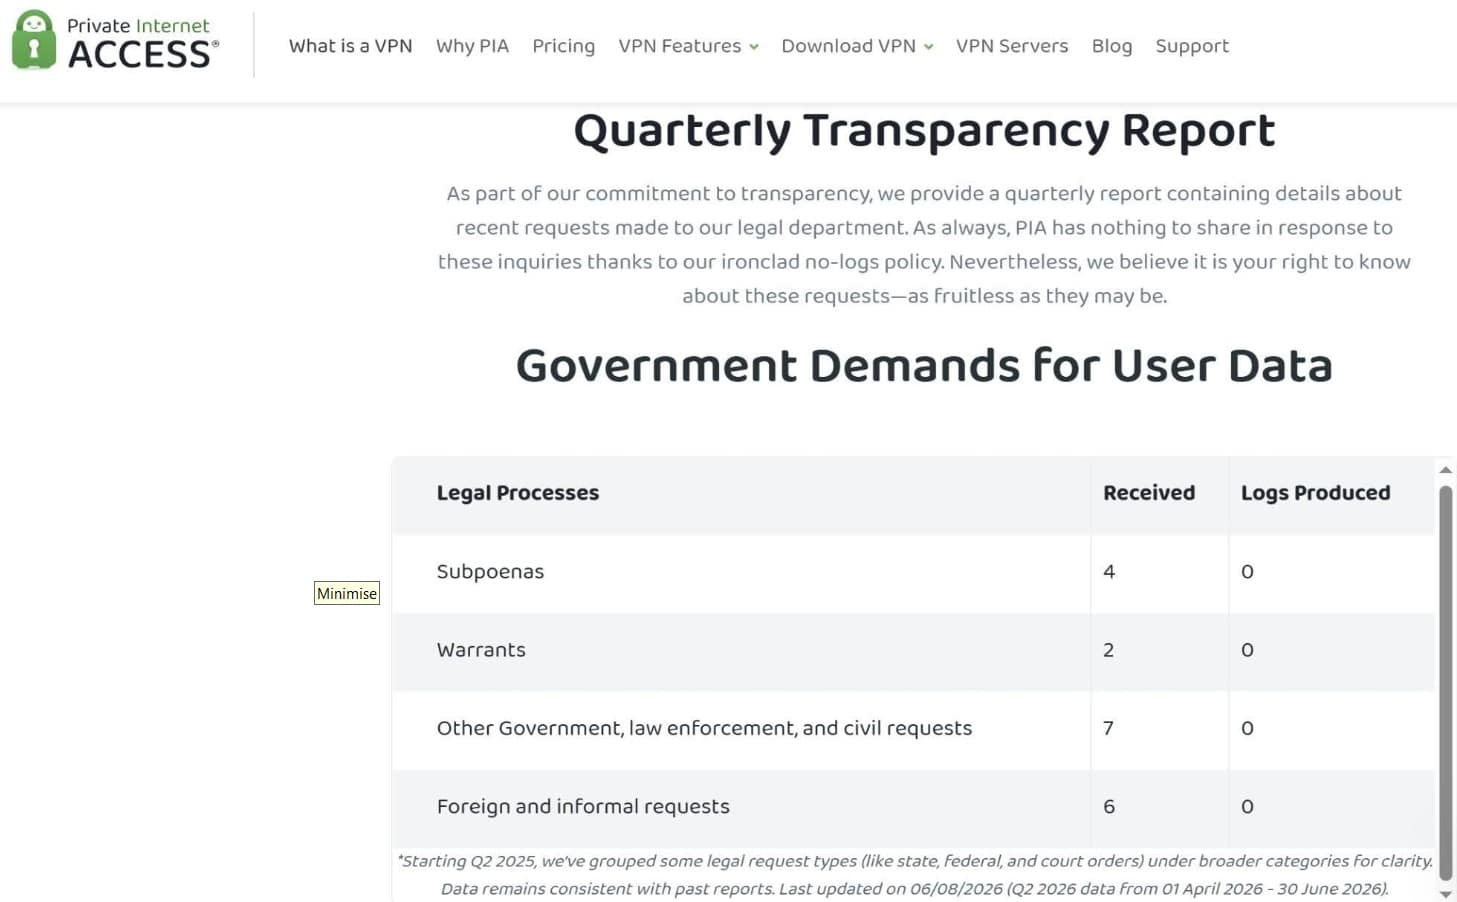Viewport: 1457px width, 902px height.
Task: Open the Blog link
Action: coord(1112,46)
